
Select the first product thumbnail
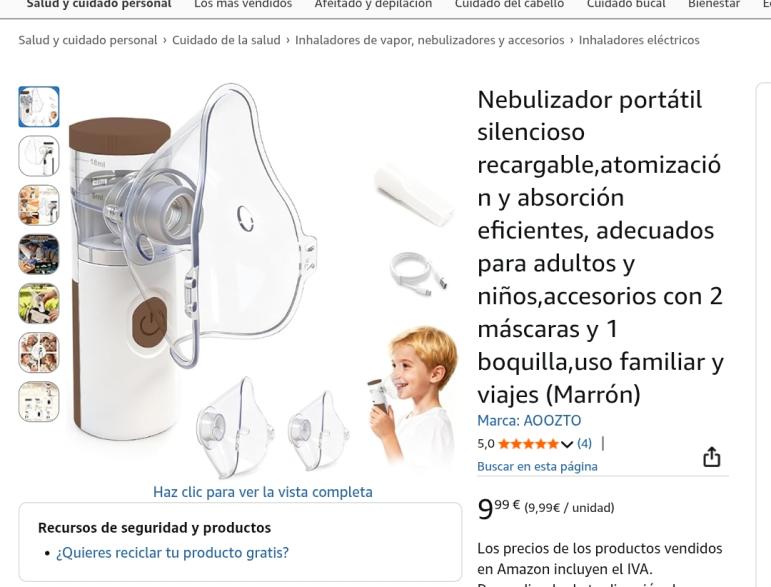(39, 107)
